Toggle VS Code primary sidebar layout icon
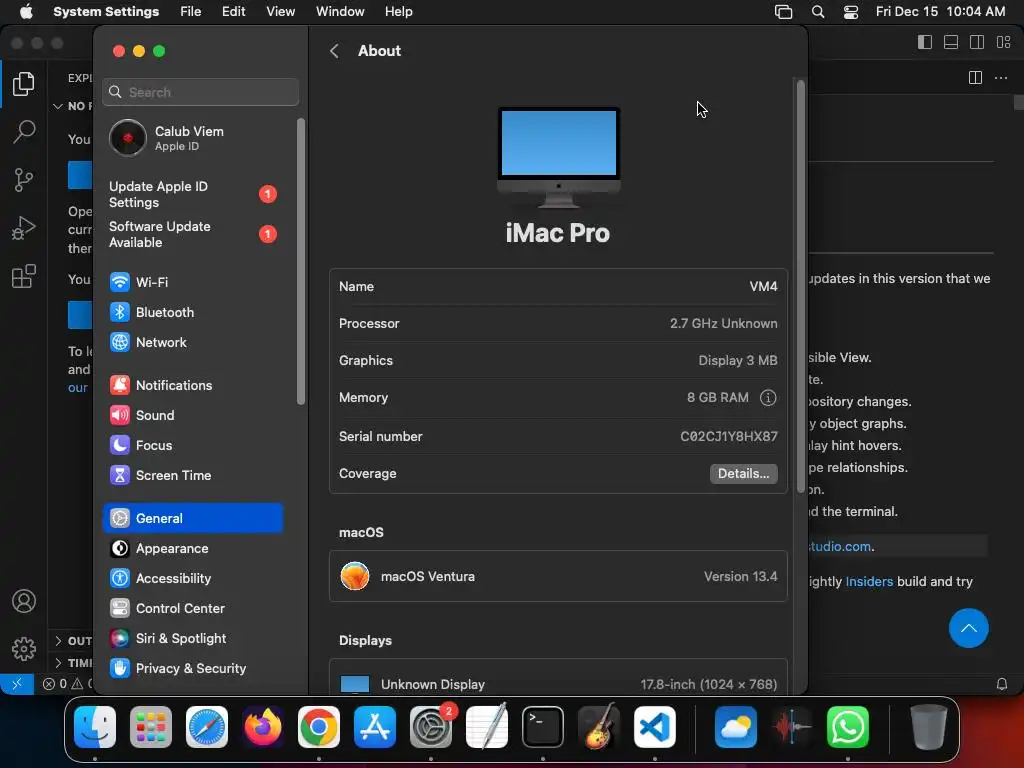 925,42
